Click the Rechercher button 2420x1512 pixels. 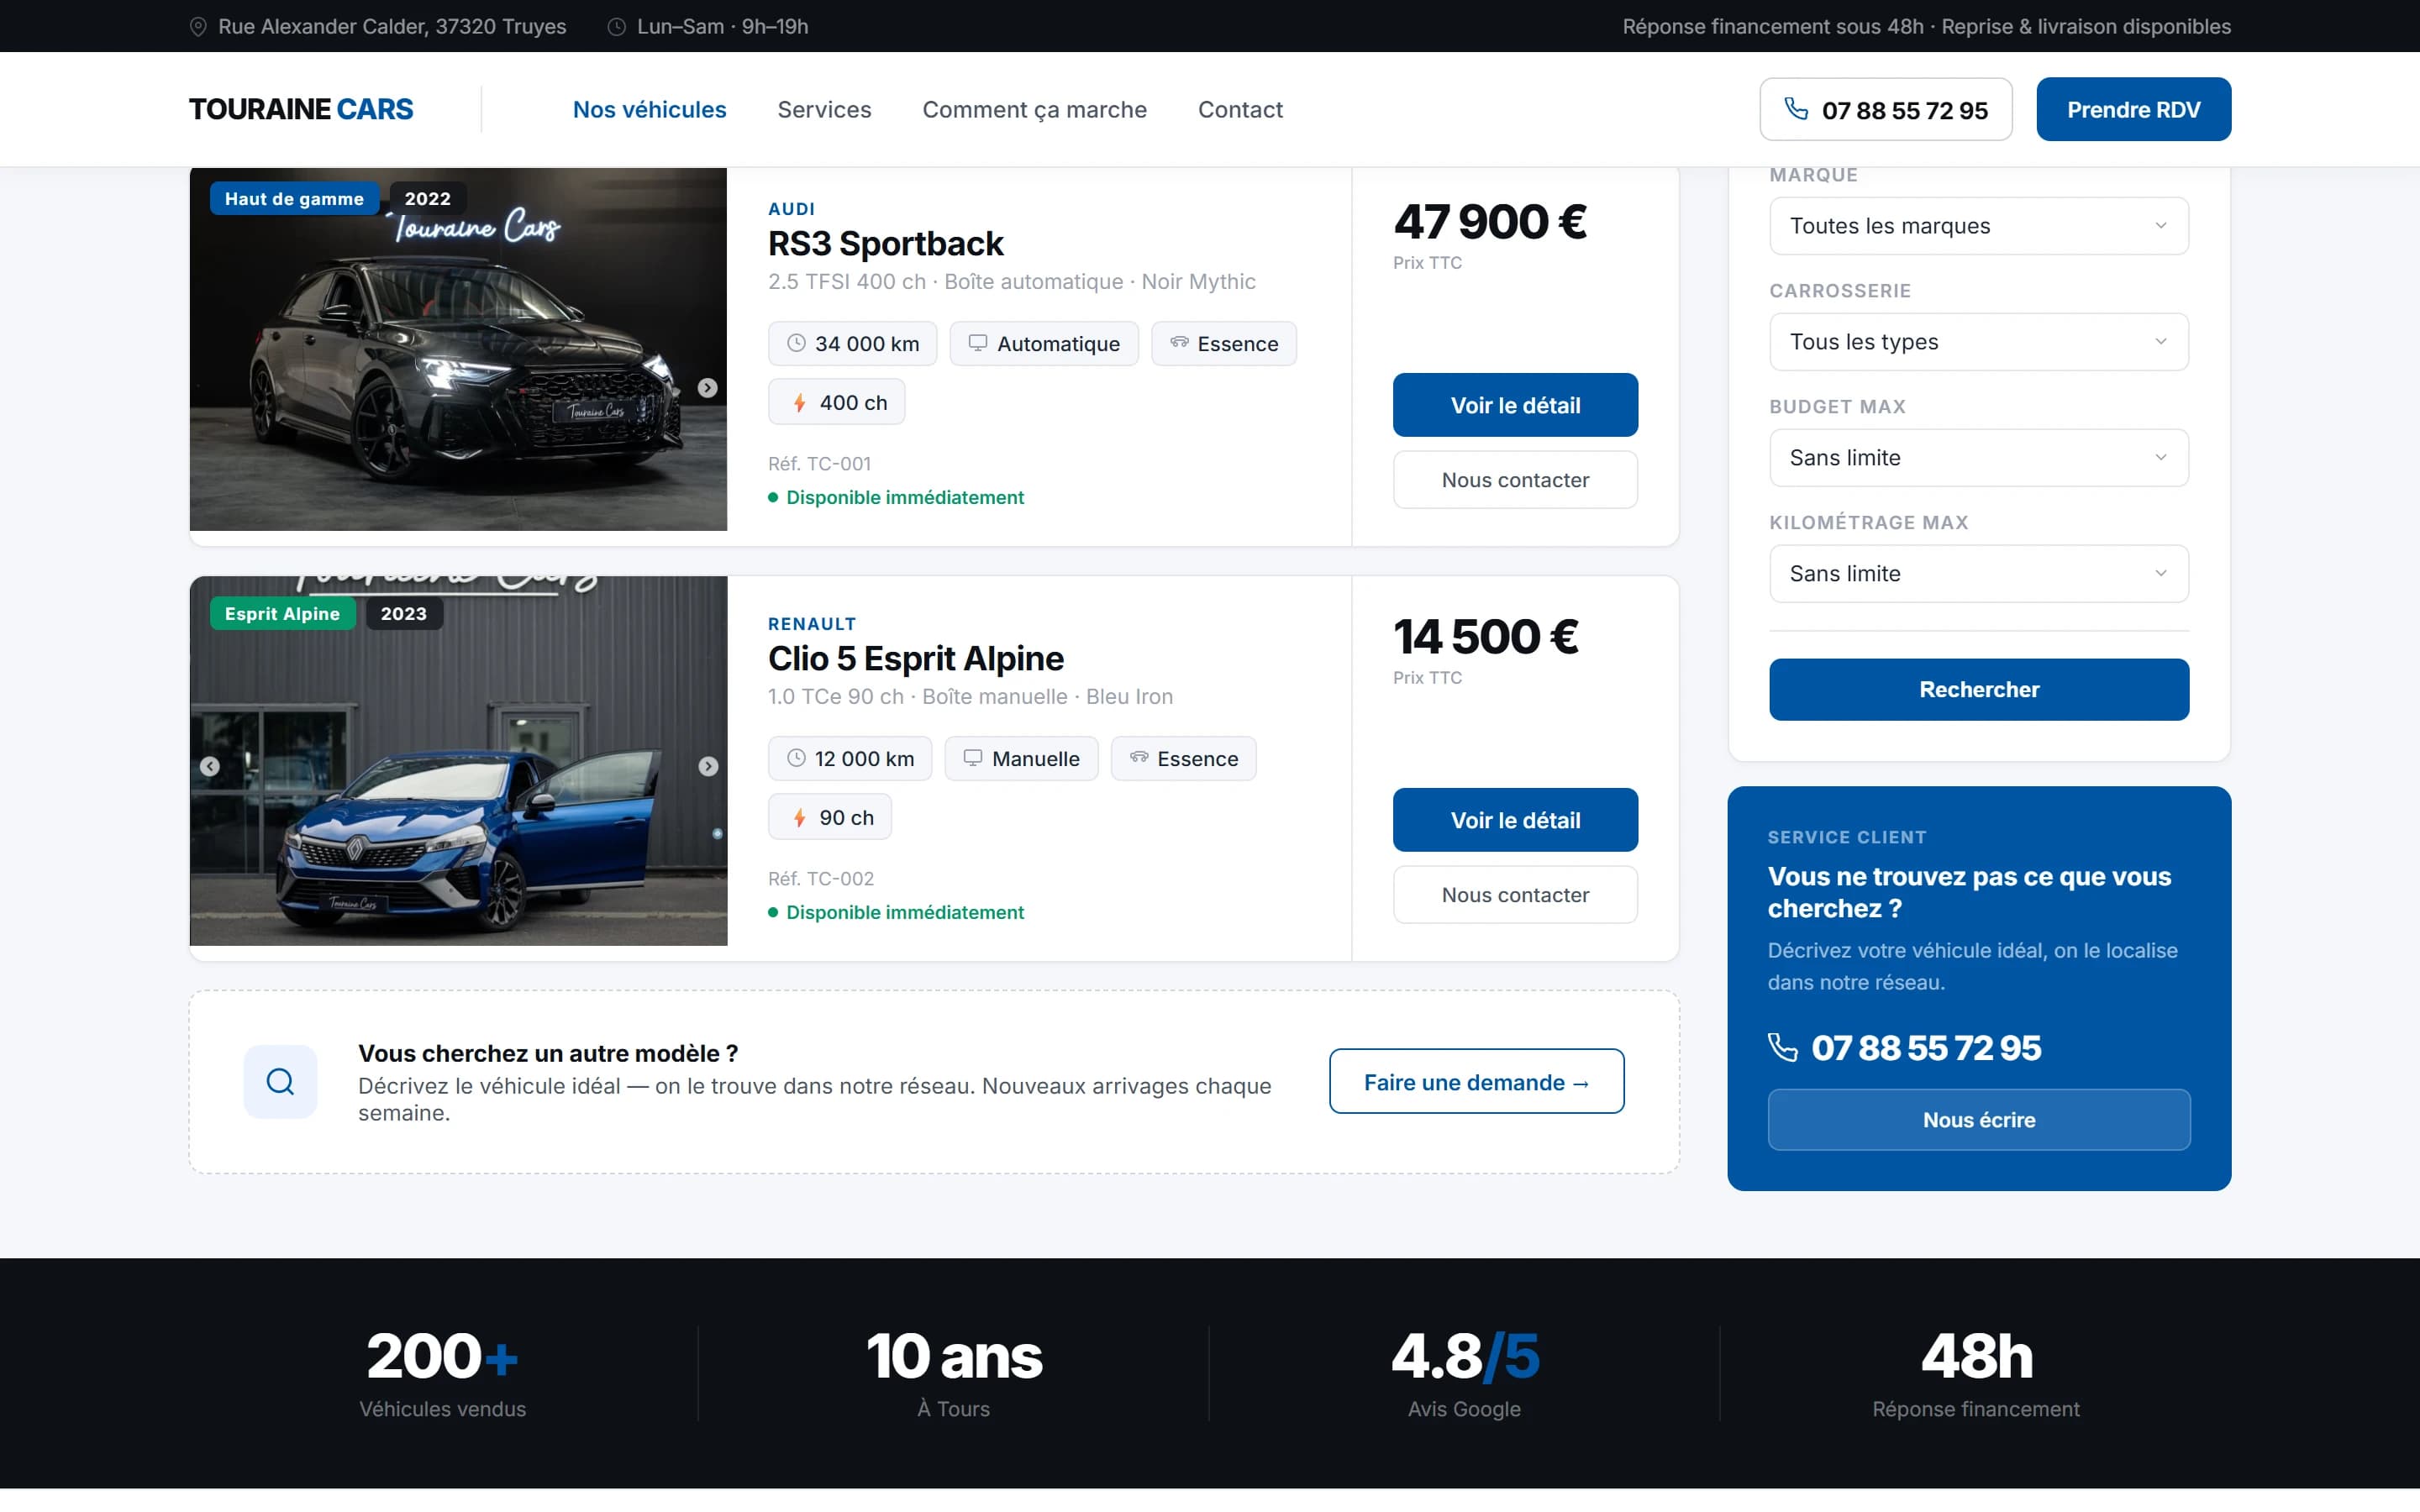tap(1979, 689)
